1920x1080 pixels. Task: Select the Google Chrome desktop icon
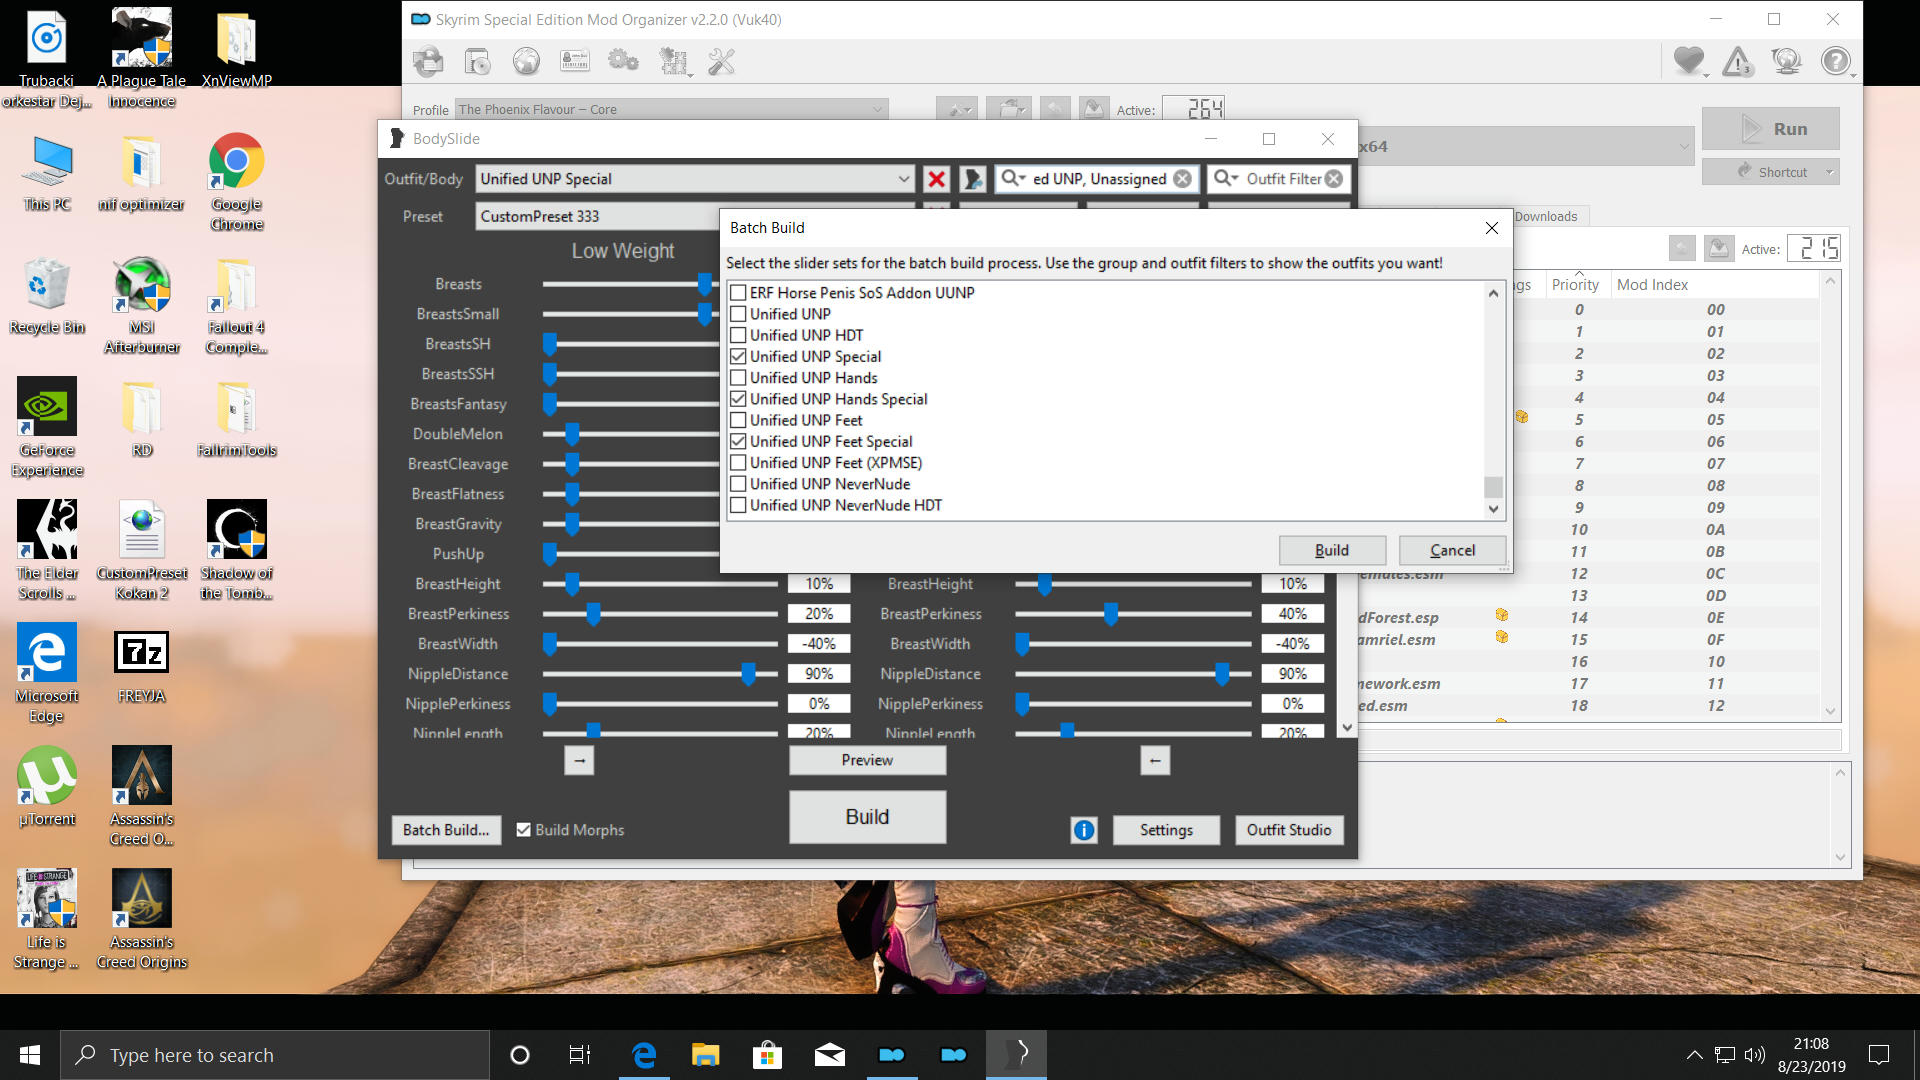237,182
